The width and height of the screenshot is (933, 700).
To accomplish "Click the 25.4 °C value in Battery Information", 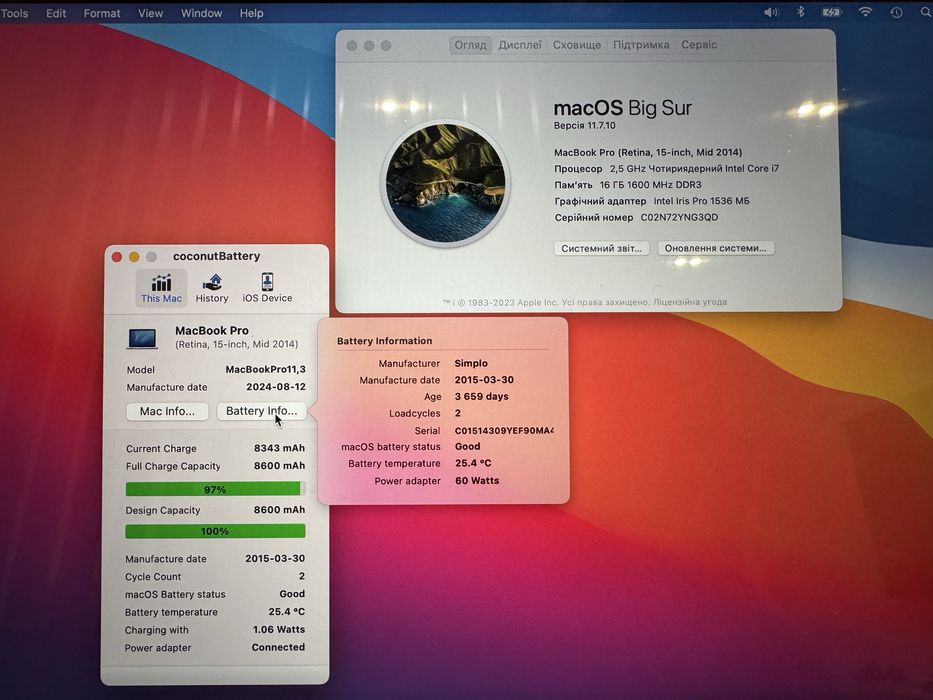I will click(473, 463).
